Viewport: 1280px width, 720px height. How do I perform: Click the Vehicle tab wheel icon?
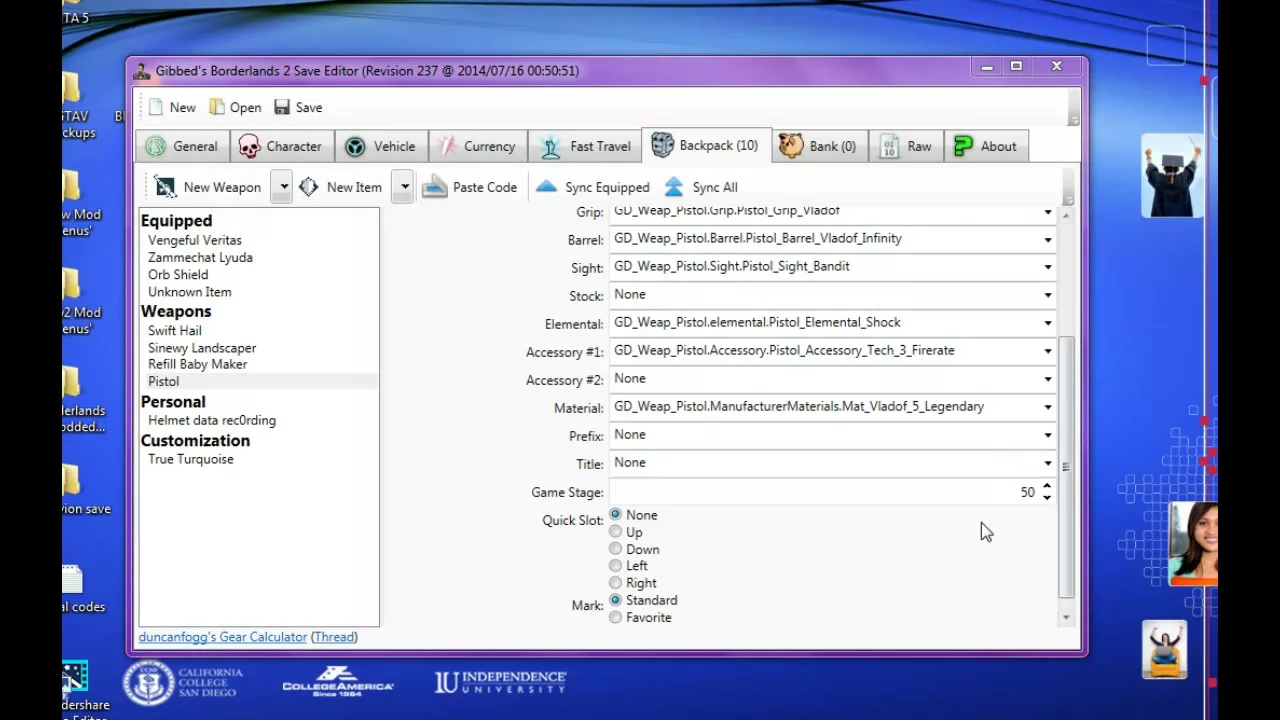click(x=355, y=146)
